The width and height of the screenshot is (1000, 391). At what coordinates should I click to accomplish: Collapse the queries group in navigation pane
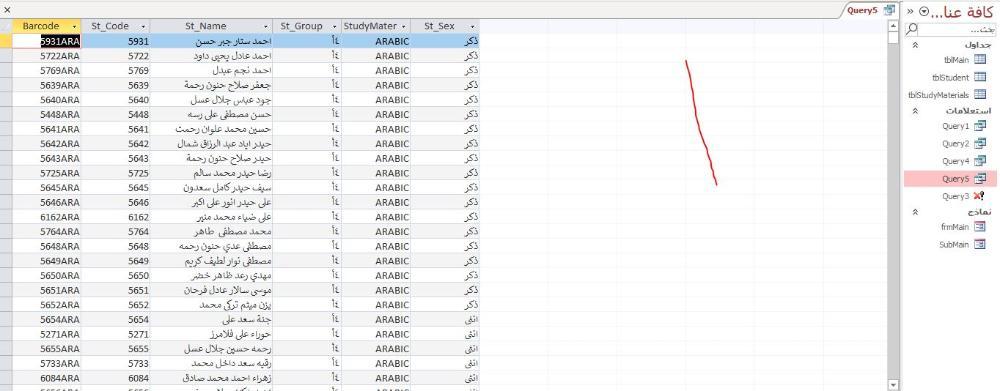(915, 111)
